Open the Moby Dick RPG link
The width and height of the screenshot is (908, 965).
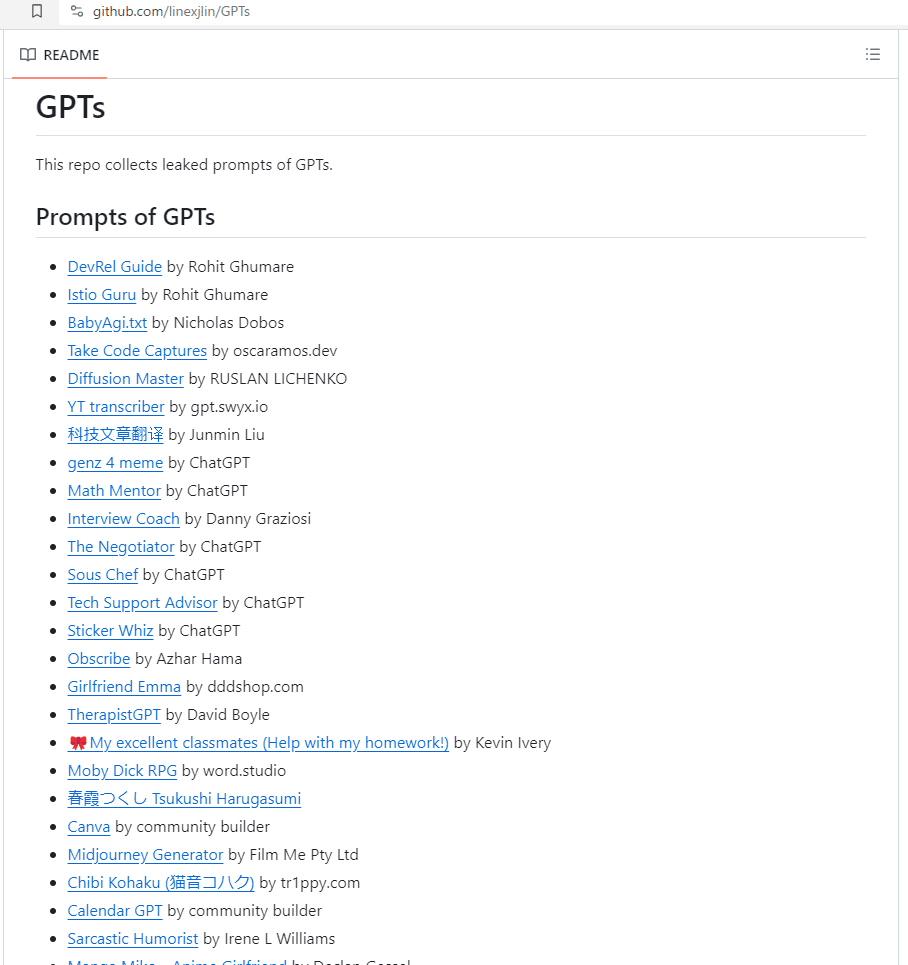point(121,770)
